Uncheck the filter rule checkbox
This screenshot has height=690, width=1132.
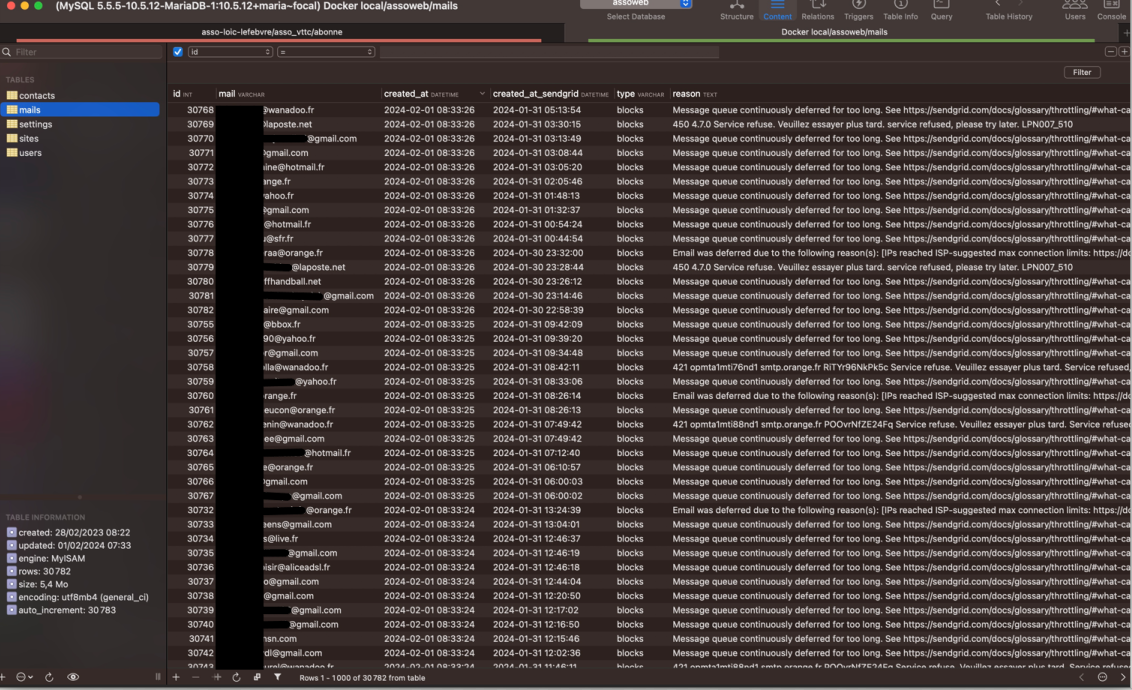click(178, 52)
